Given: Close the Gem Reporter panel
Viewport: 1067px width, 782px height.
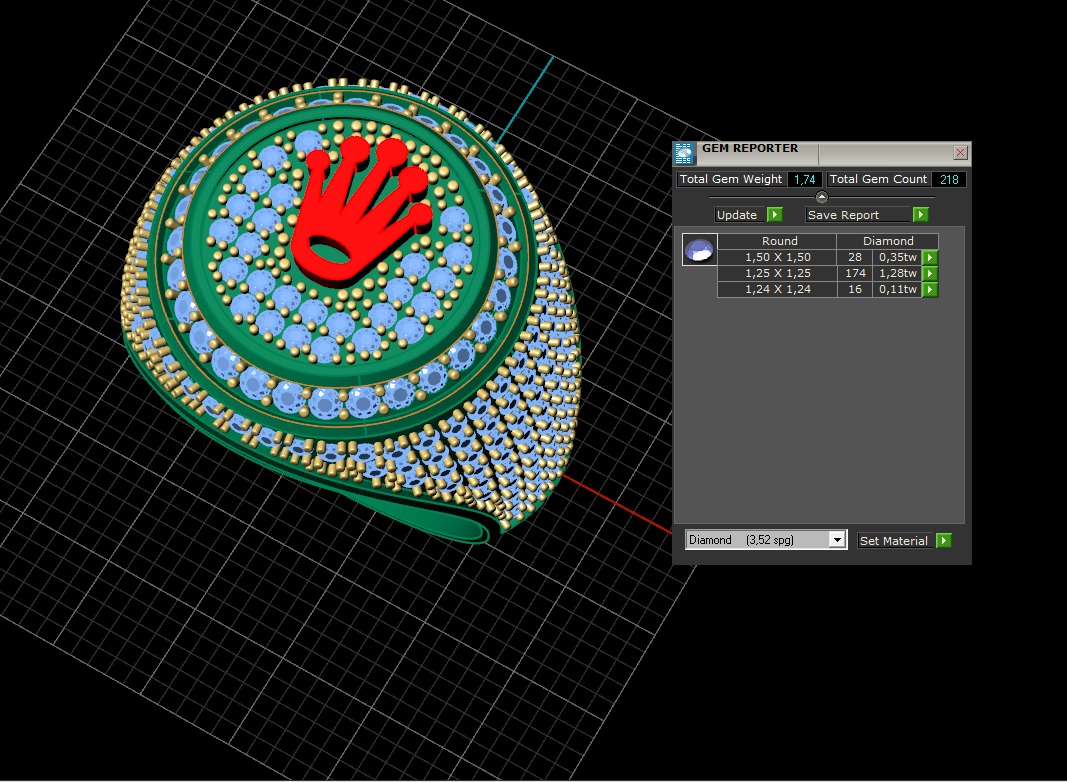Looking at the screenshot, I should 960,152.
